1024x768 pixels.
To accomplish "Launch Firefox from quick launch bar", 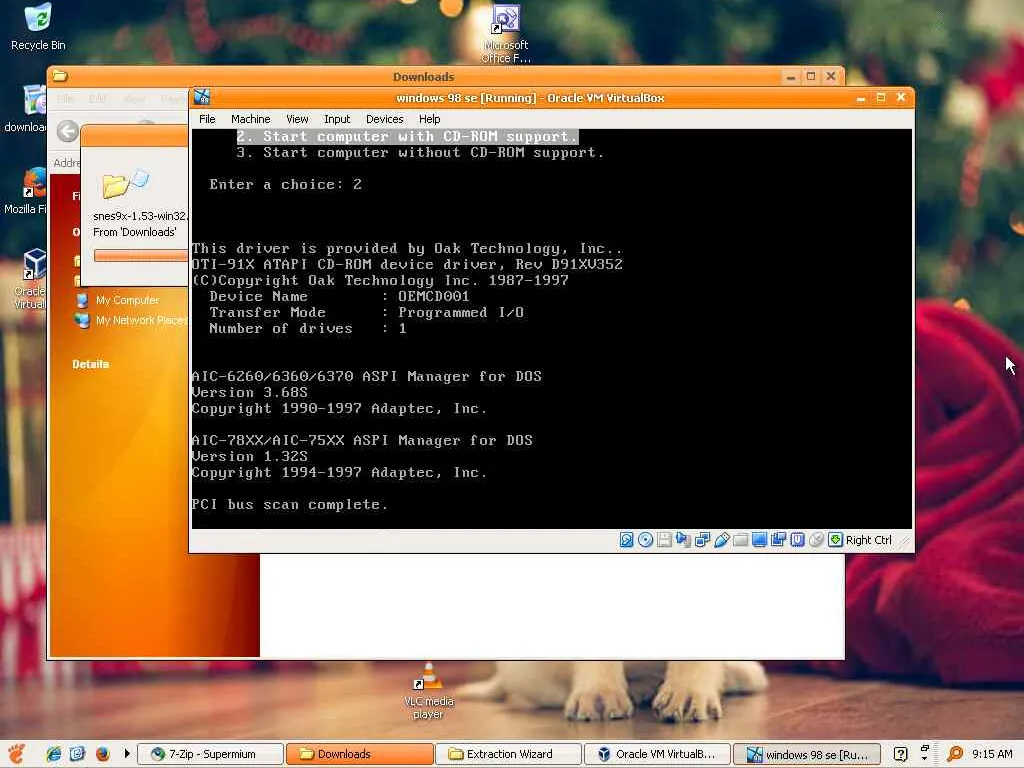I will (103, 754).
